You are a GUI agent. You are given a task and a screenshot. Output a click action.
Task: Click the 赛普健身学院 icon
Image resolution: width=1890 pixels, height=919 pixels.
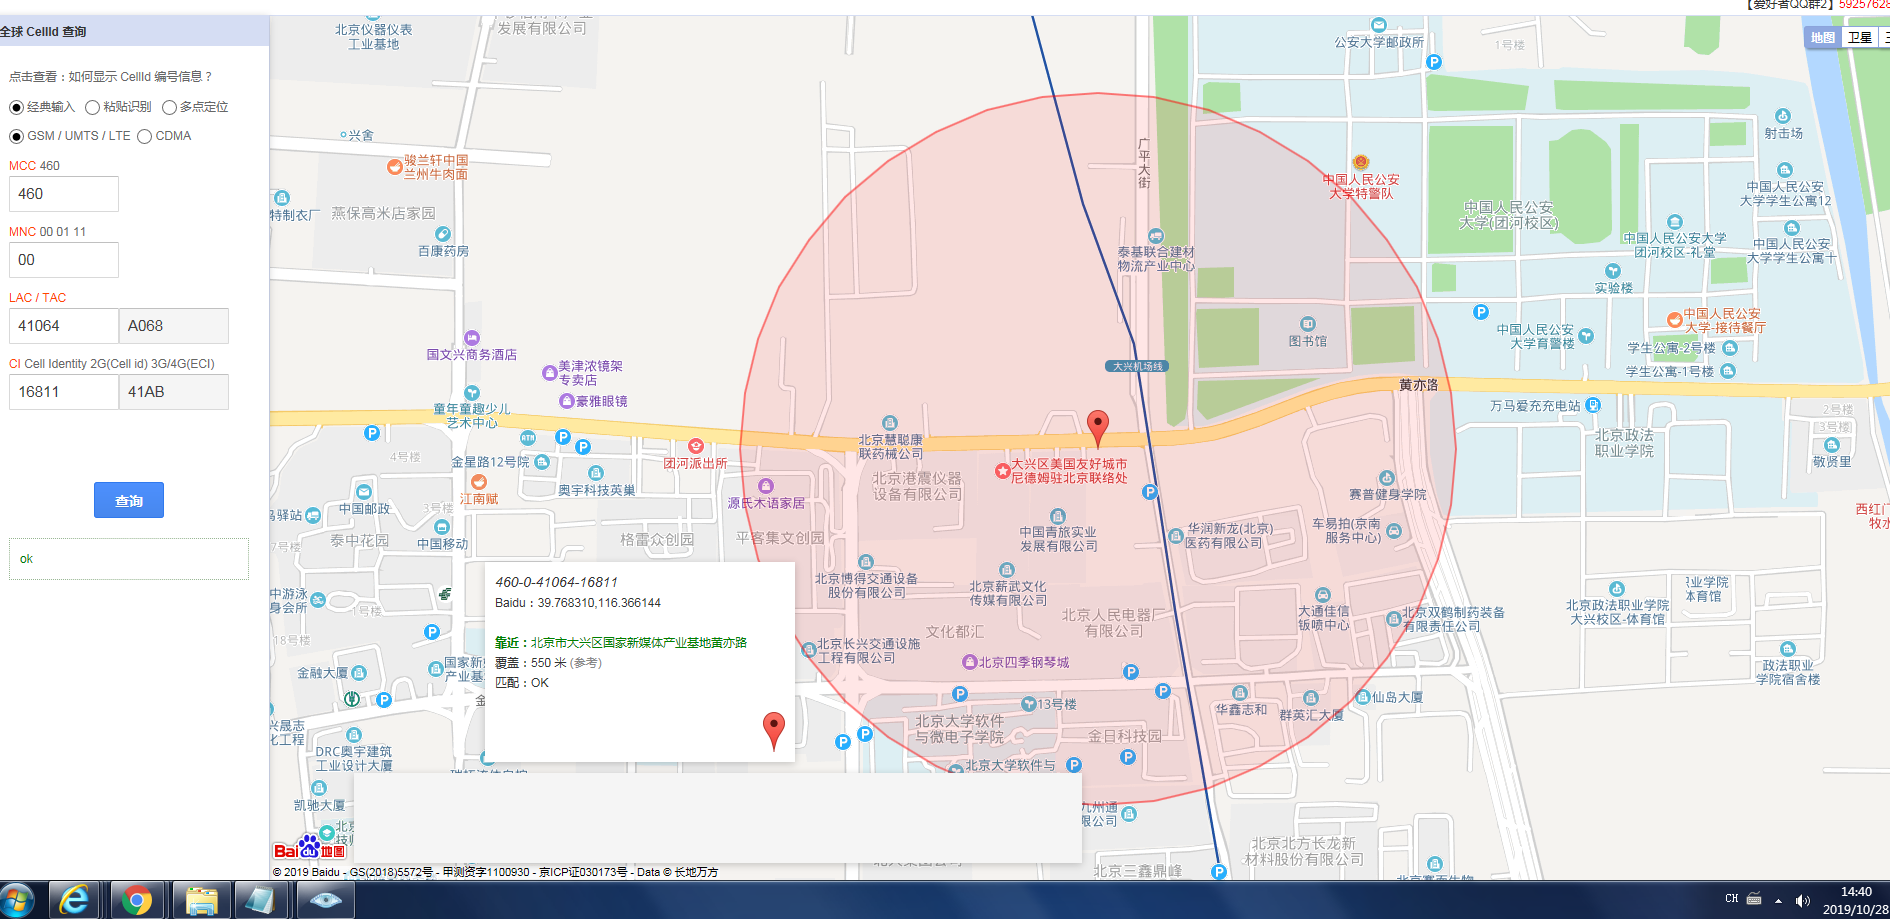1386,478
